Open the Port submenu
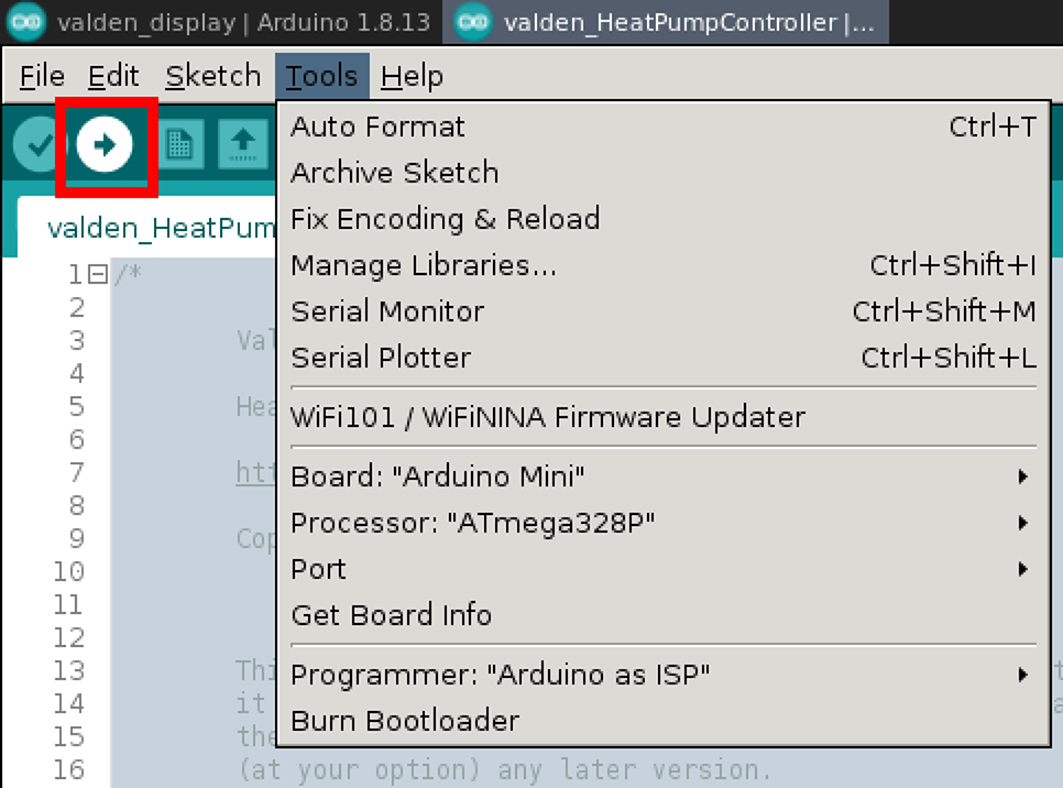1063x788 pixels. [x=317, y=568]
